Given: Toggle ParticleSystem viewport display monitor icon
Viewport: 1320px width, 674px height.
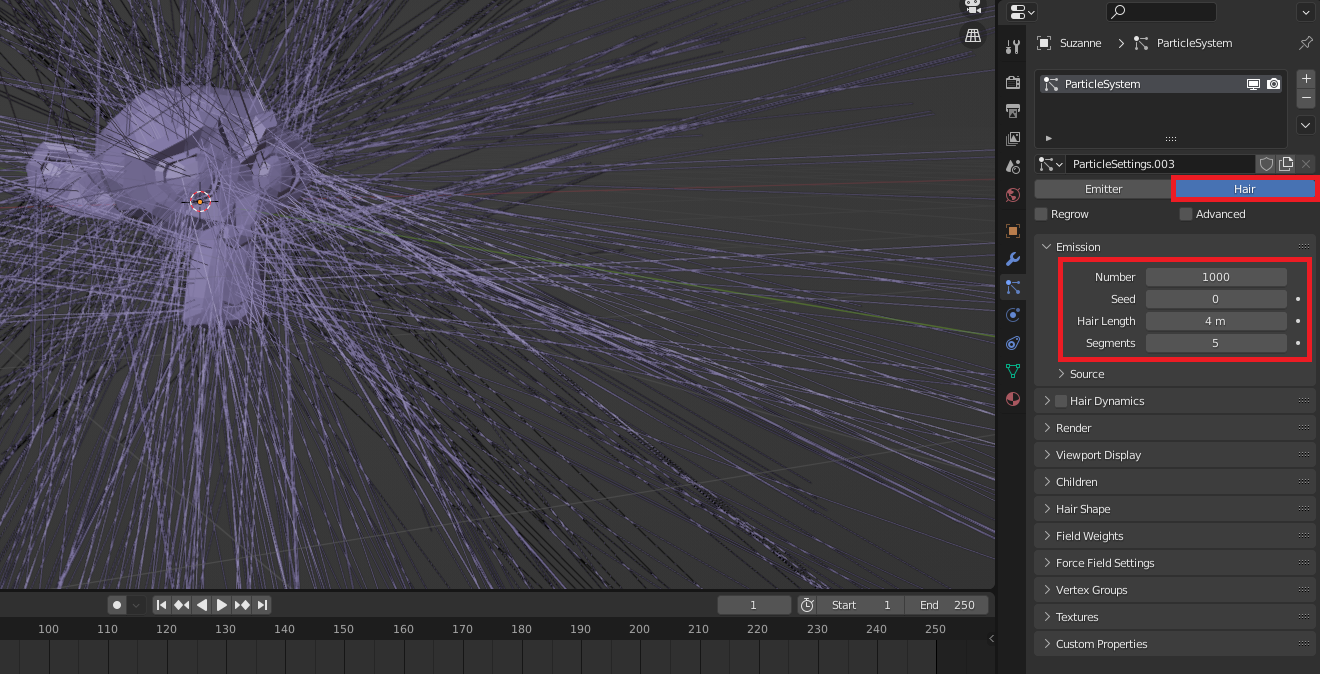Looking at the screenshot, I should click(x=1253, y=84).
